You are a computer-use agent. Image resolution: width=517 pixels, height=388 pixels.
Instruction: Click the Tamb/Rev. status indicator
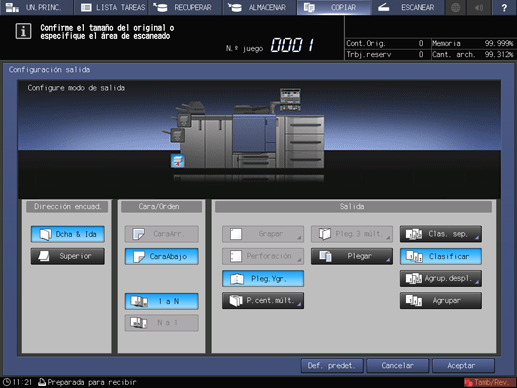(x=489, y=382)
